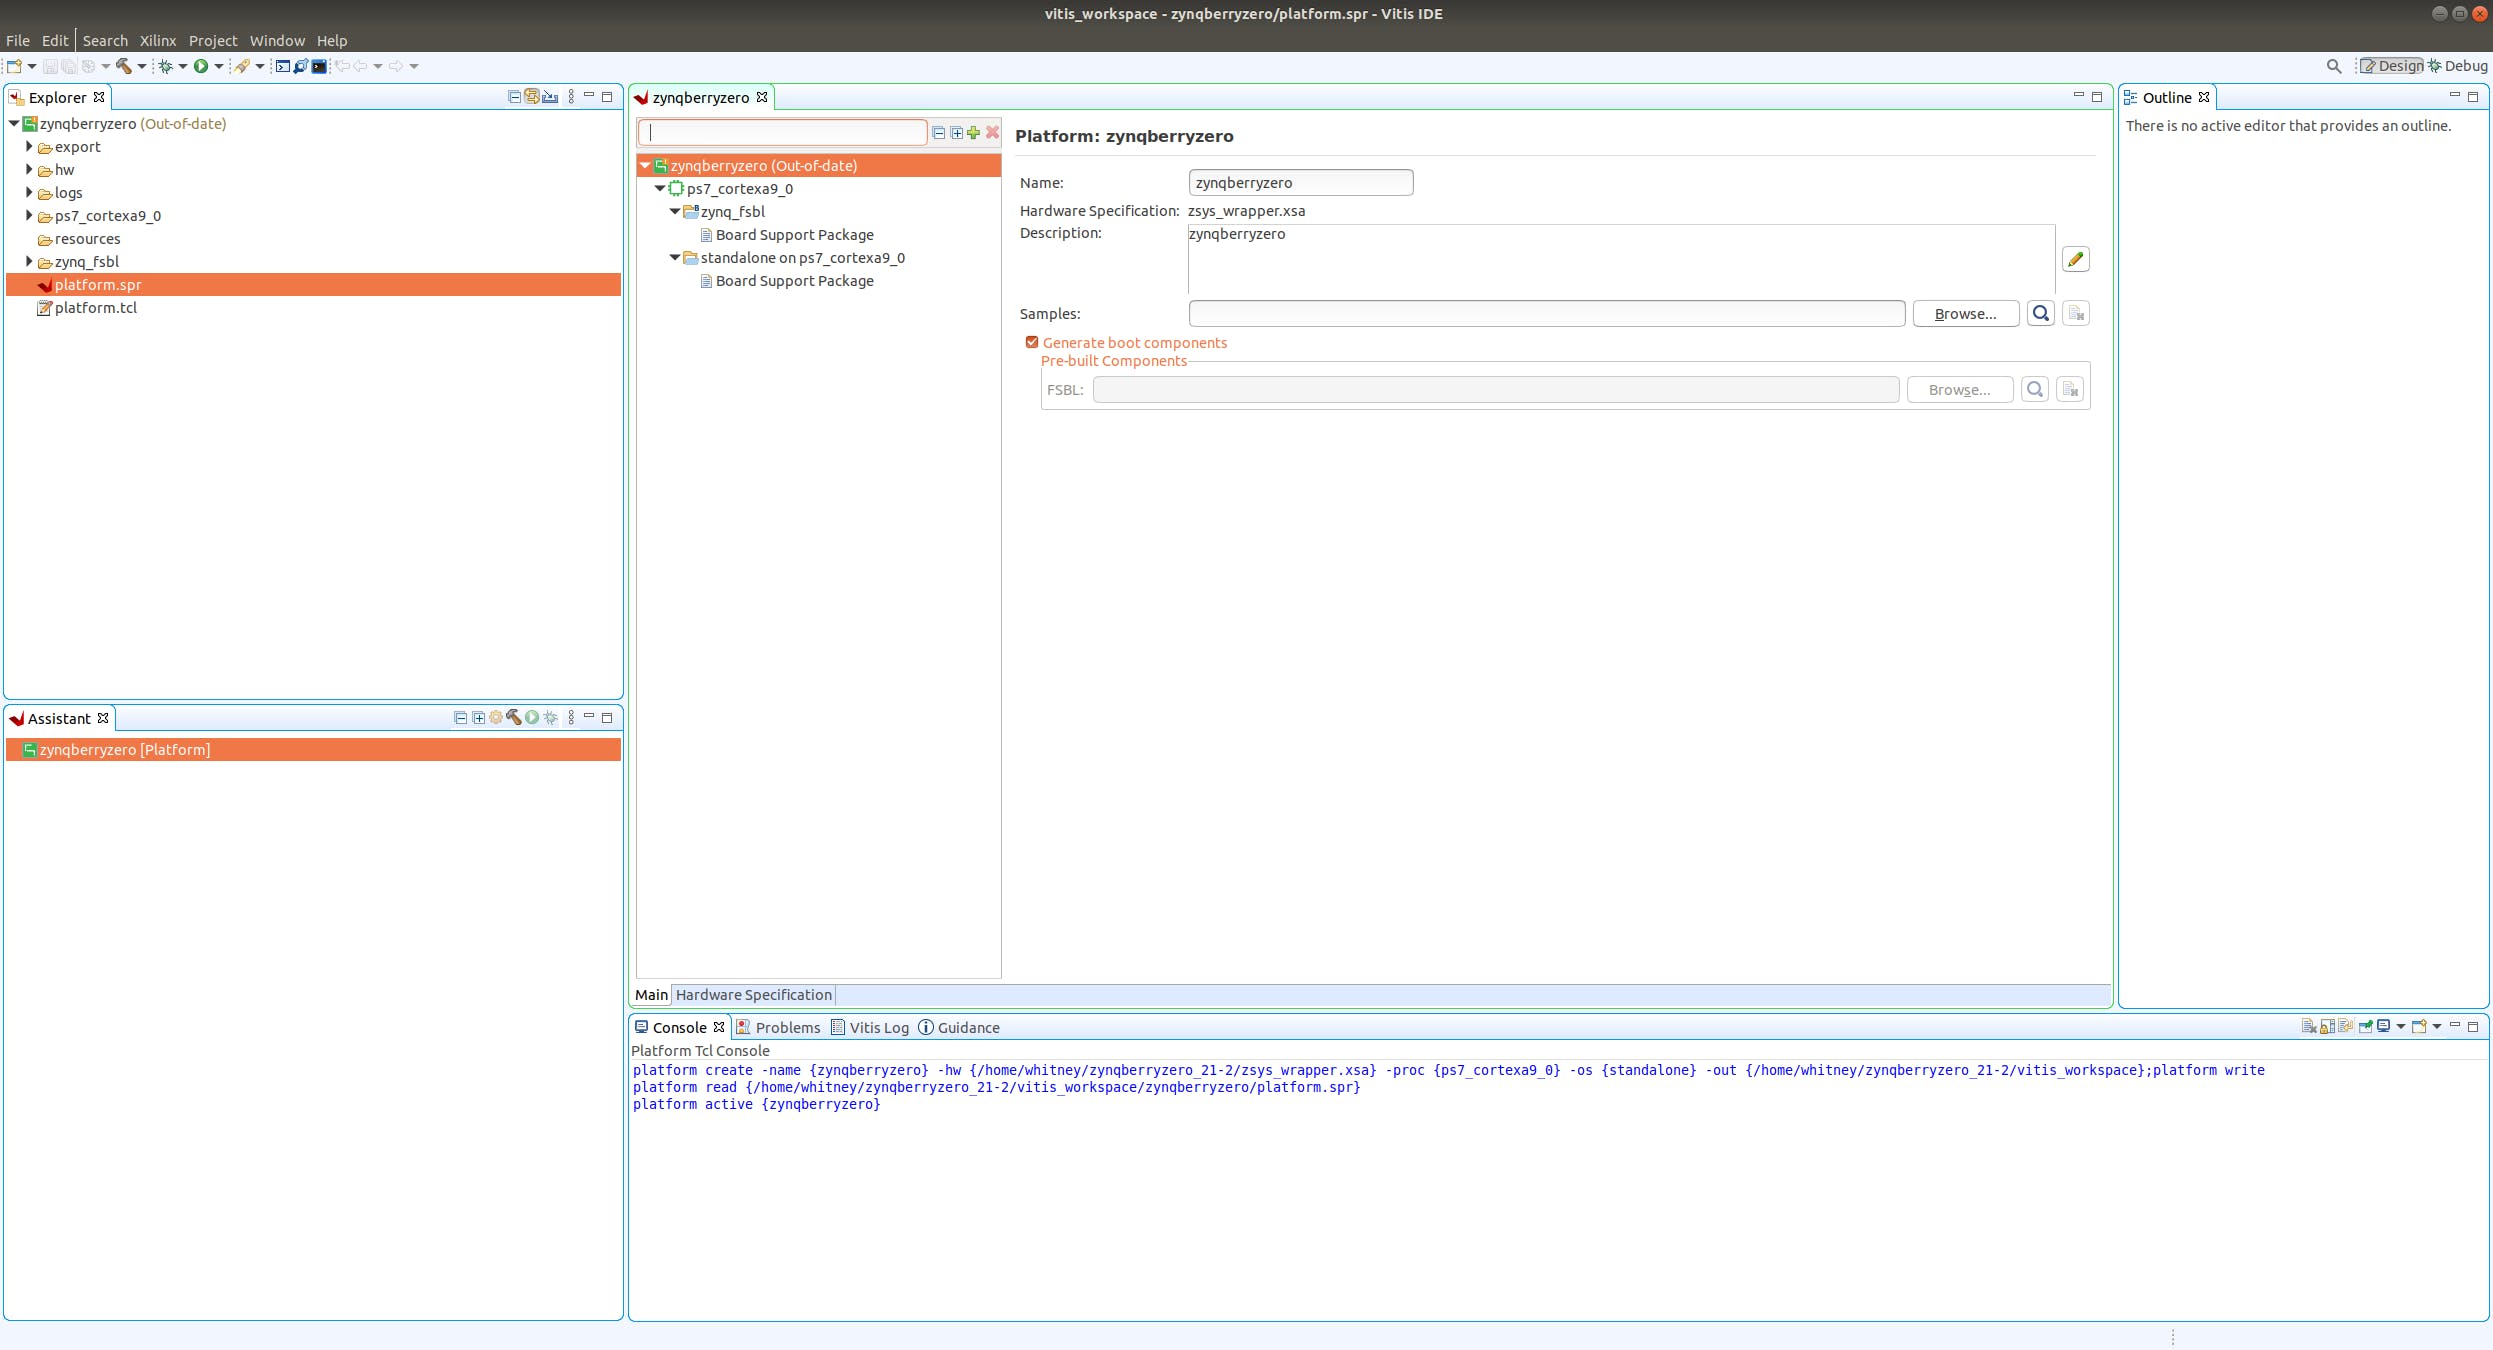Screen dimensions: 2493x1350
Task: Expand ps7_cortexa9_0 folder in Explorer
Action: (29, 215)
